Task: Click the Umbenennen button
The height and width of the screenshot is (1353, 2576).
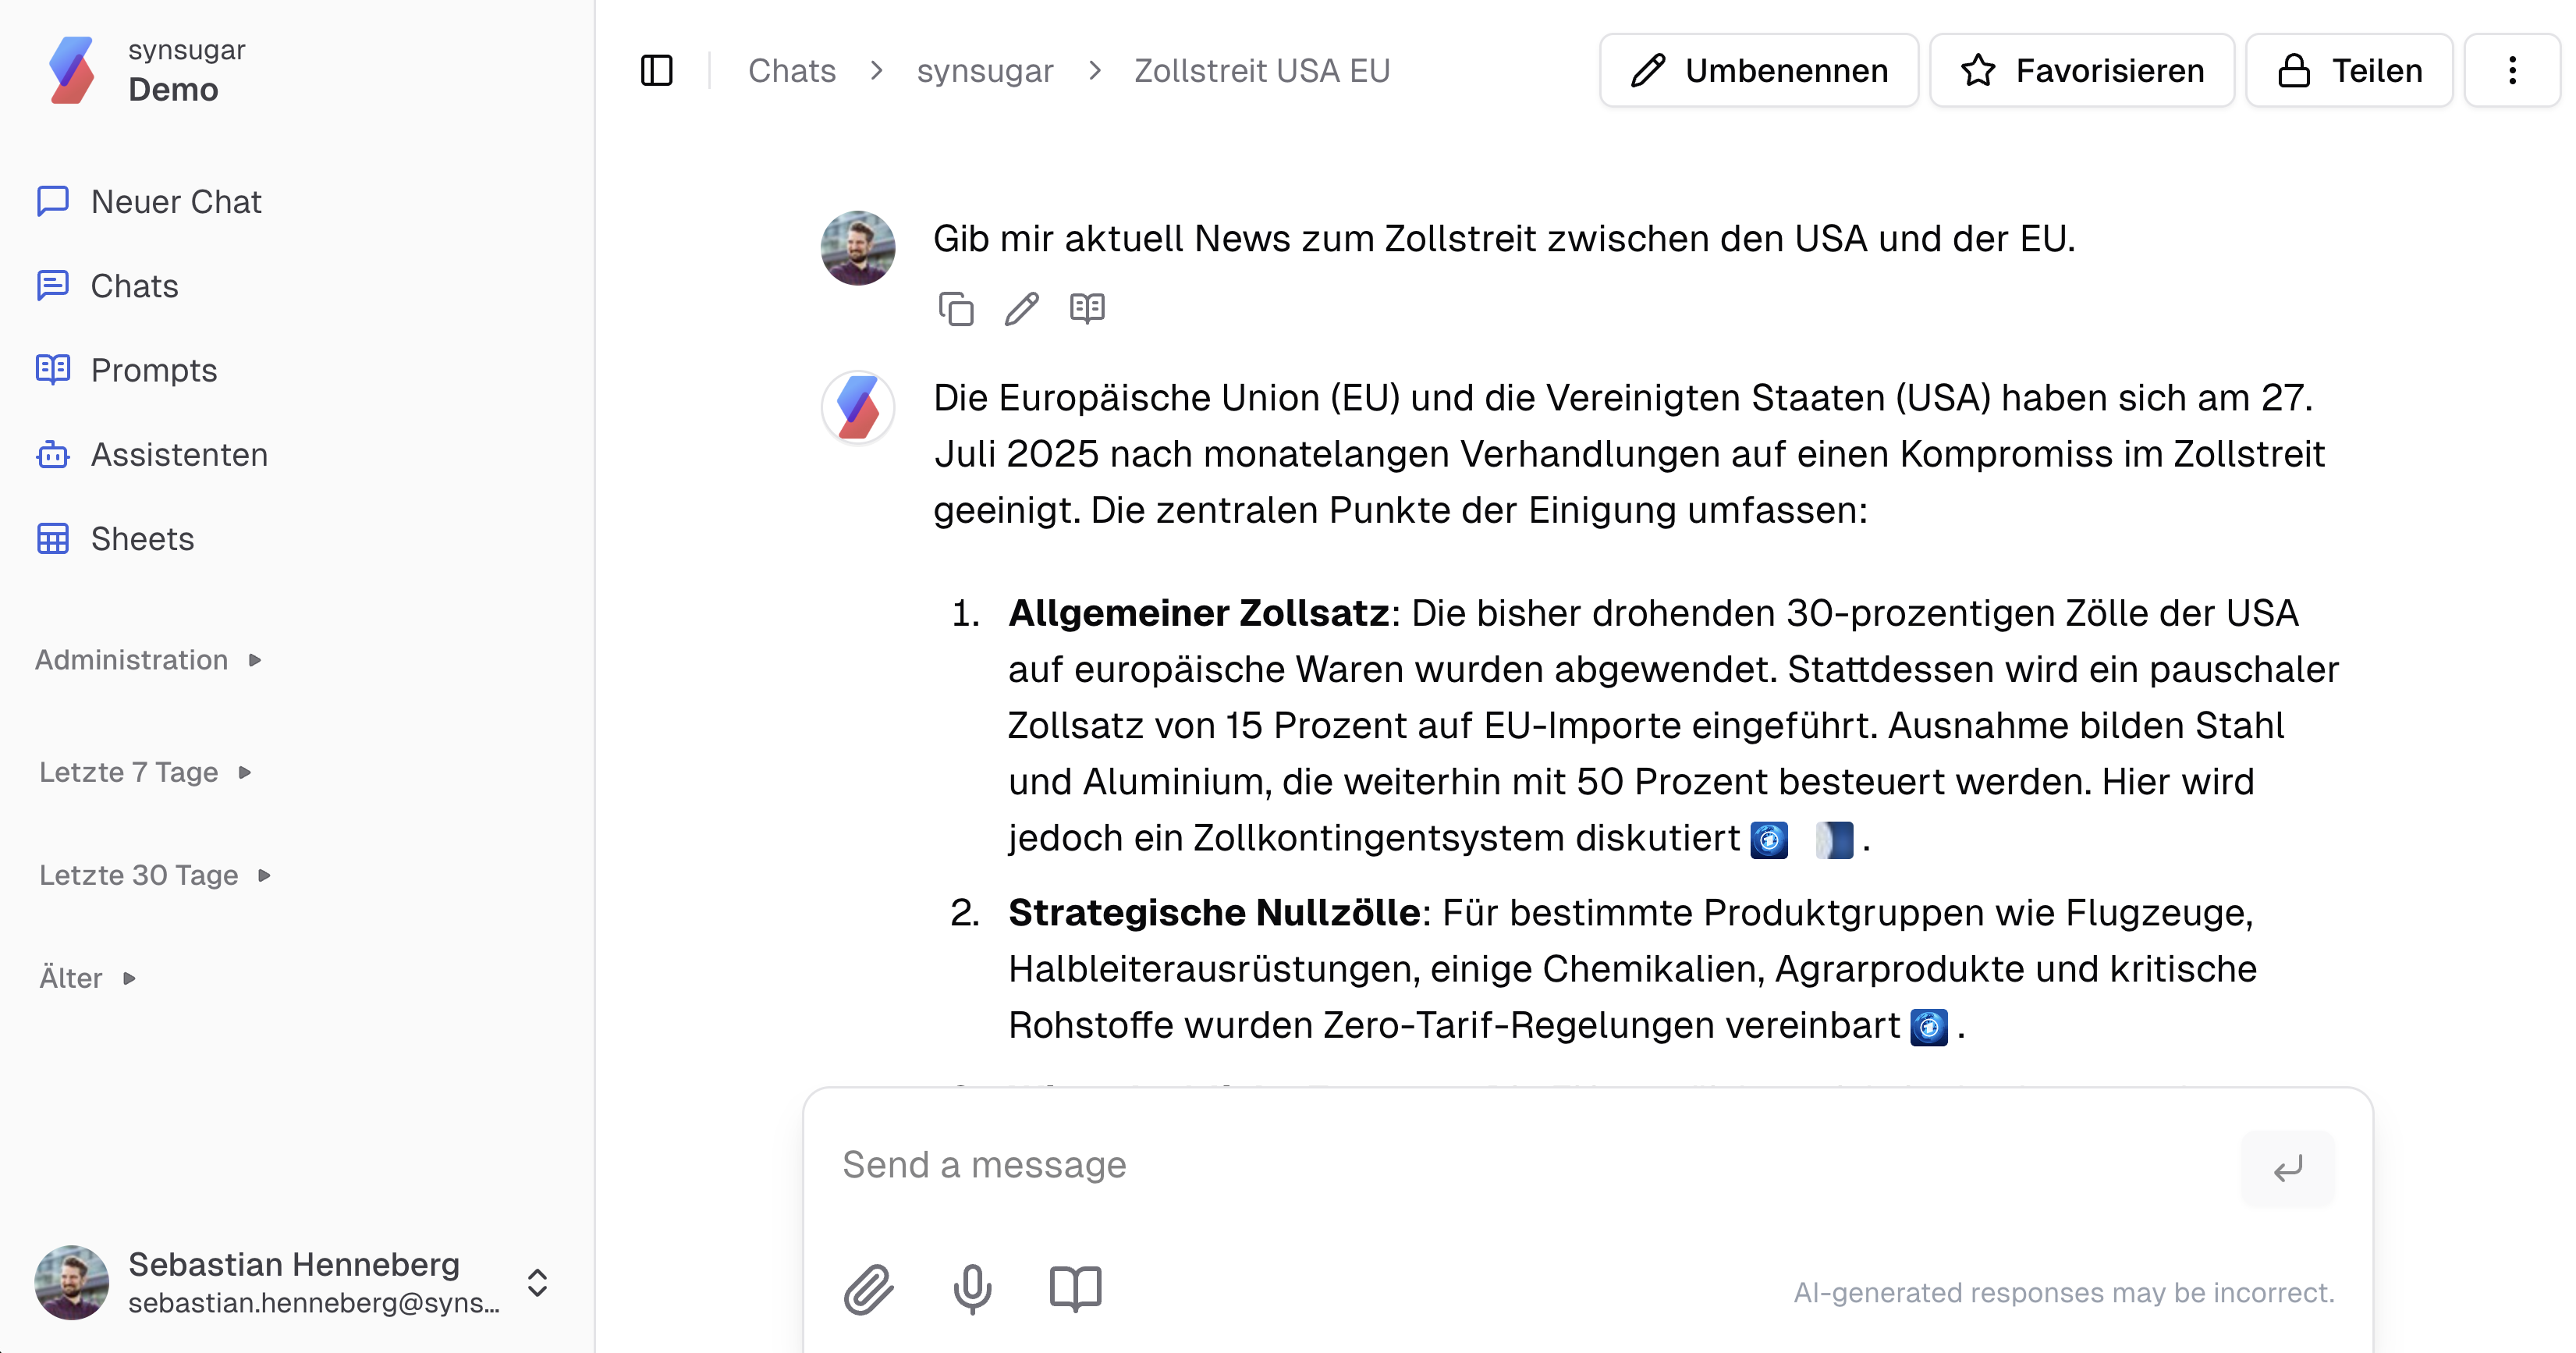Action: point(1758,70)
